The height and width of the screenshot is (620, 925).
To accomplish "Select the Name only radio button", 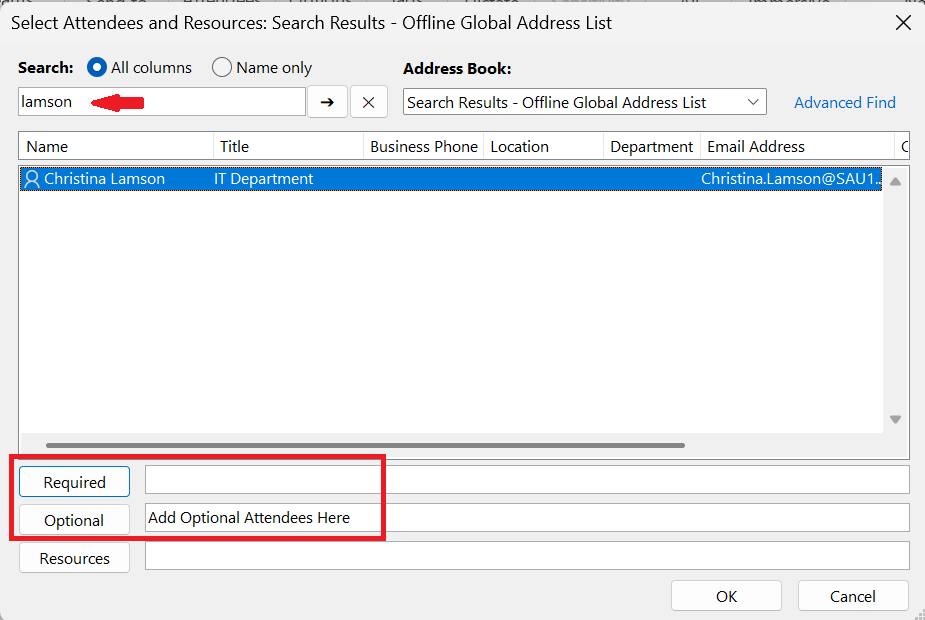I will (x=222, y=68).
